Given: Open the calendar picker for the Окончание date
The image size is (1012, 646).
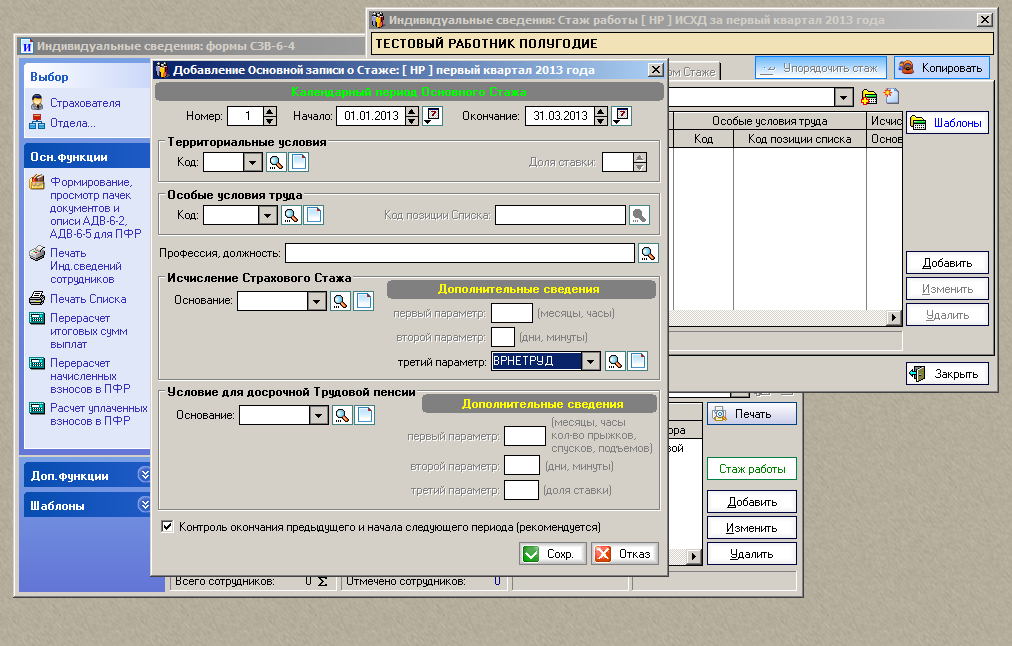Looking at the screenshot, I should click(x=621, y=115).
